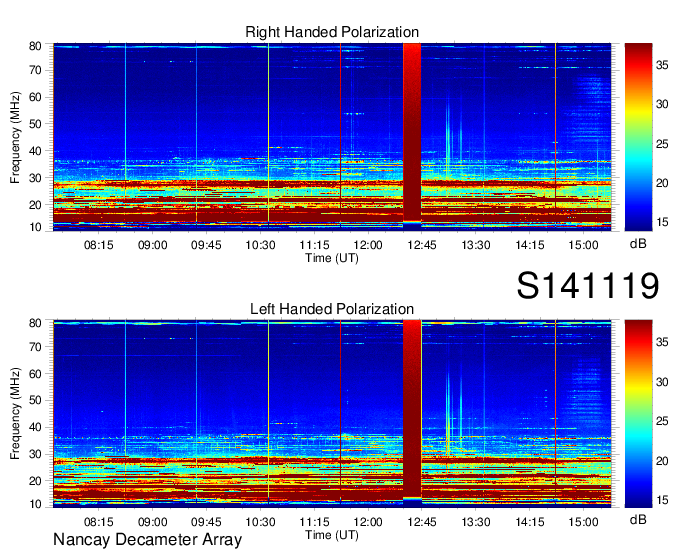Click the cyan burst near 13:05 in the Left Handed spectrogram
Viewport: 680px width, 552px height.
point(448,412)
